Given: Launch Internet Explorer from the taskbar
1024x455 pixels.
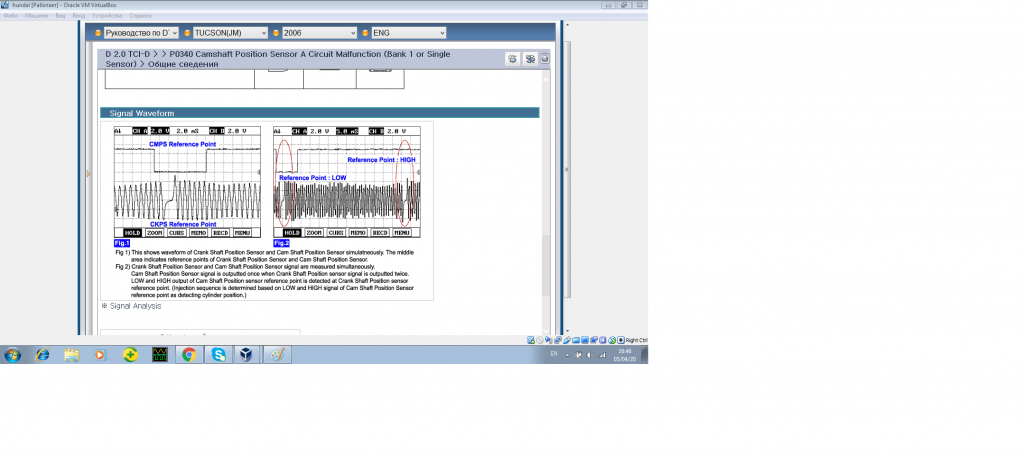Looking at the screenshot, I should pos(42,354).
